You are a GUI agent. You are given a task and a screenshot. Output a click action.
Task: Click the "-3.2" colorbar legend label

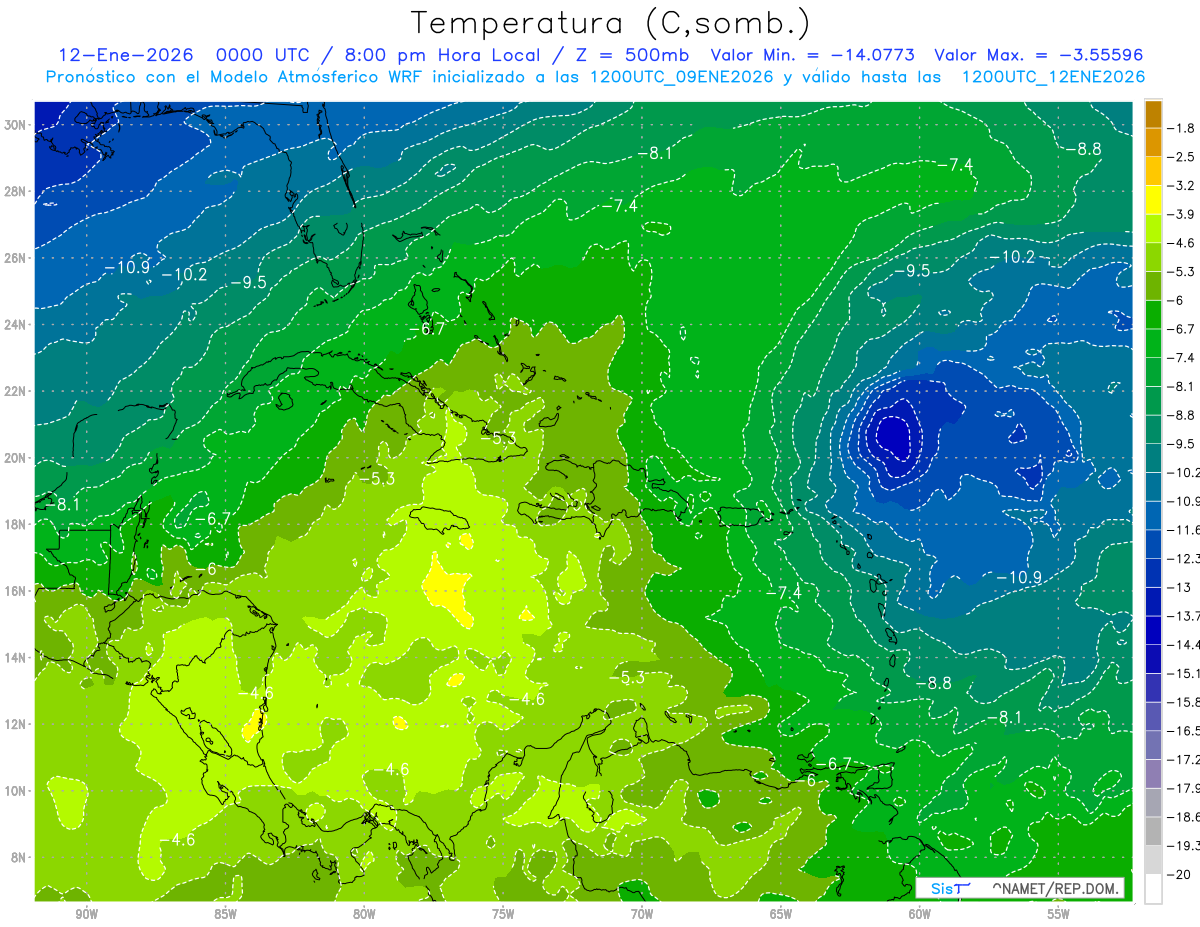pos(1180,186)
